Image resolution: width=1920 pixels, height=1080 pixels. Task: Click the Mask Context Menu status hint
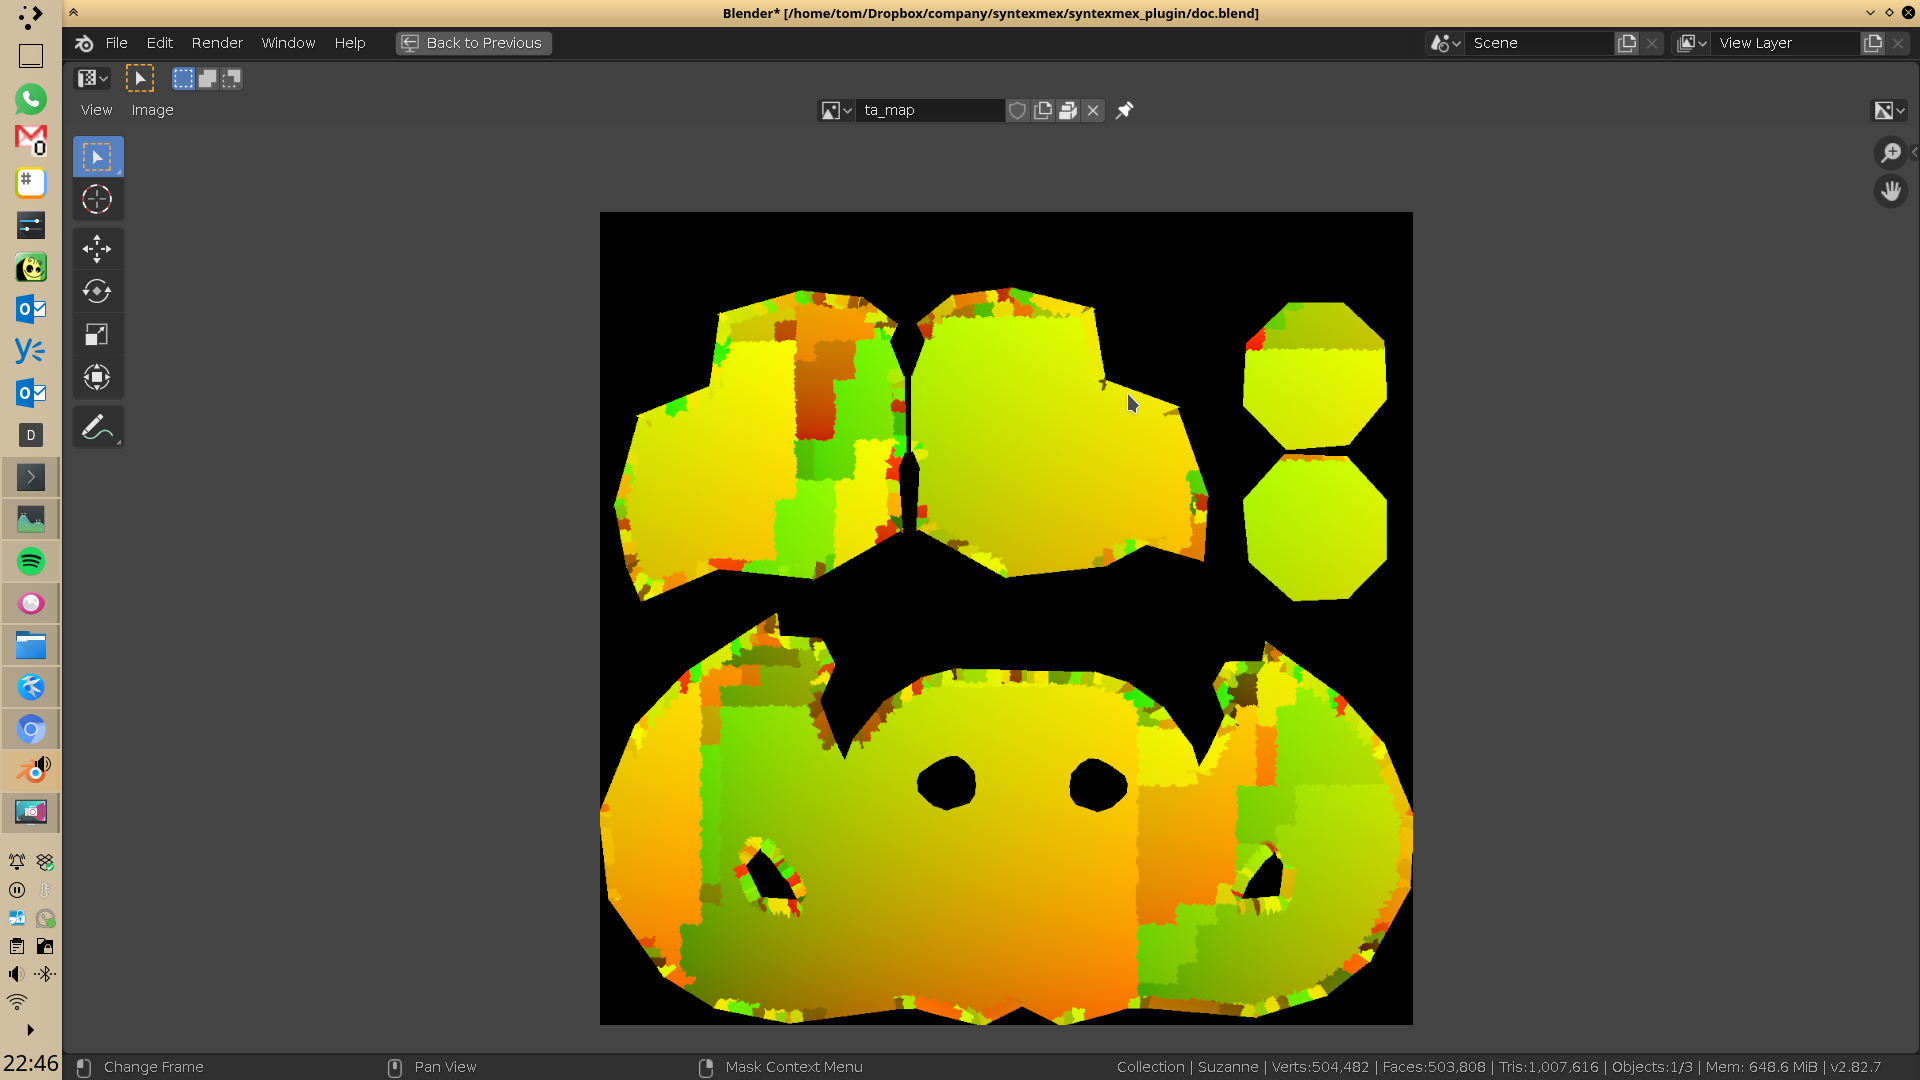pyautogui.click(x=794, y=1067)
